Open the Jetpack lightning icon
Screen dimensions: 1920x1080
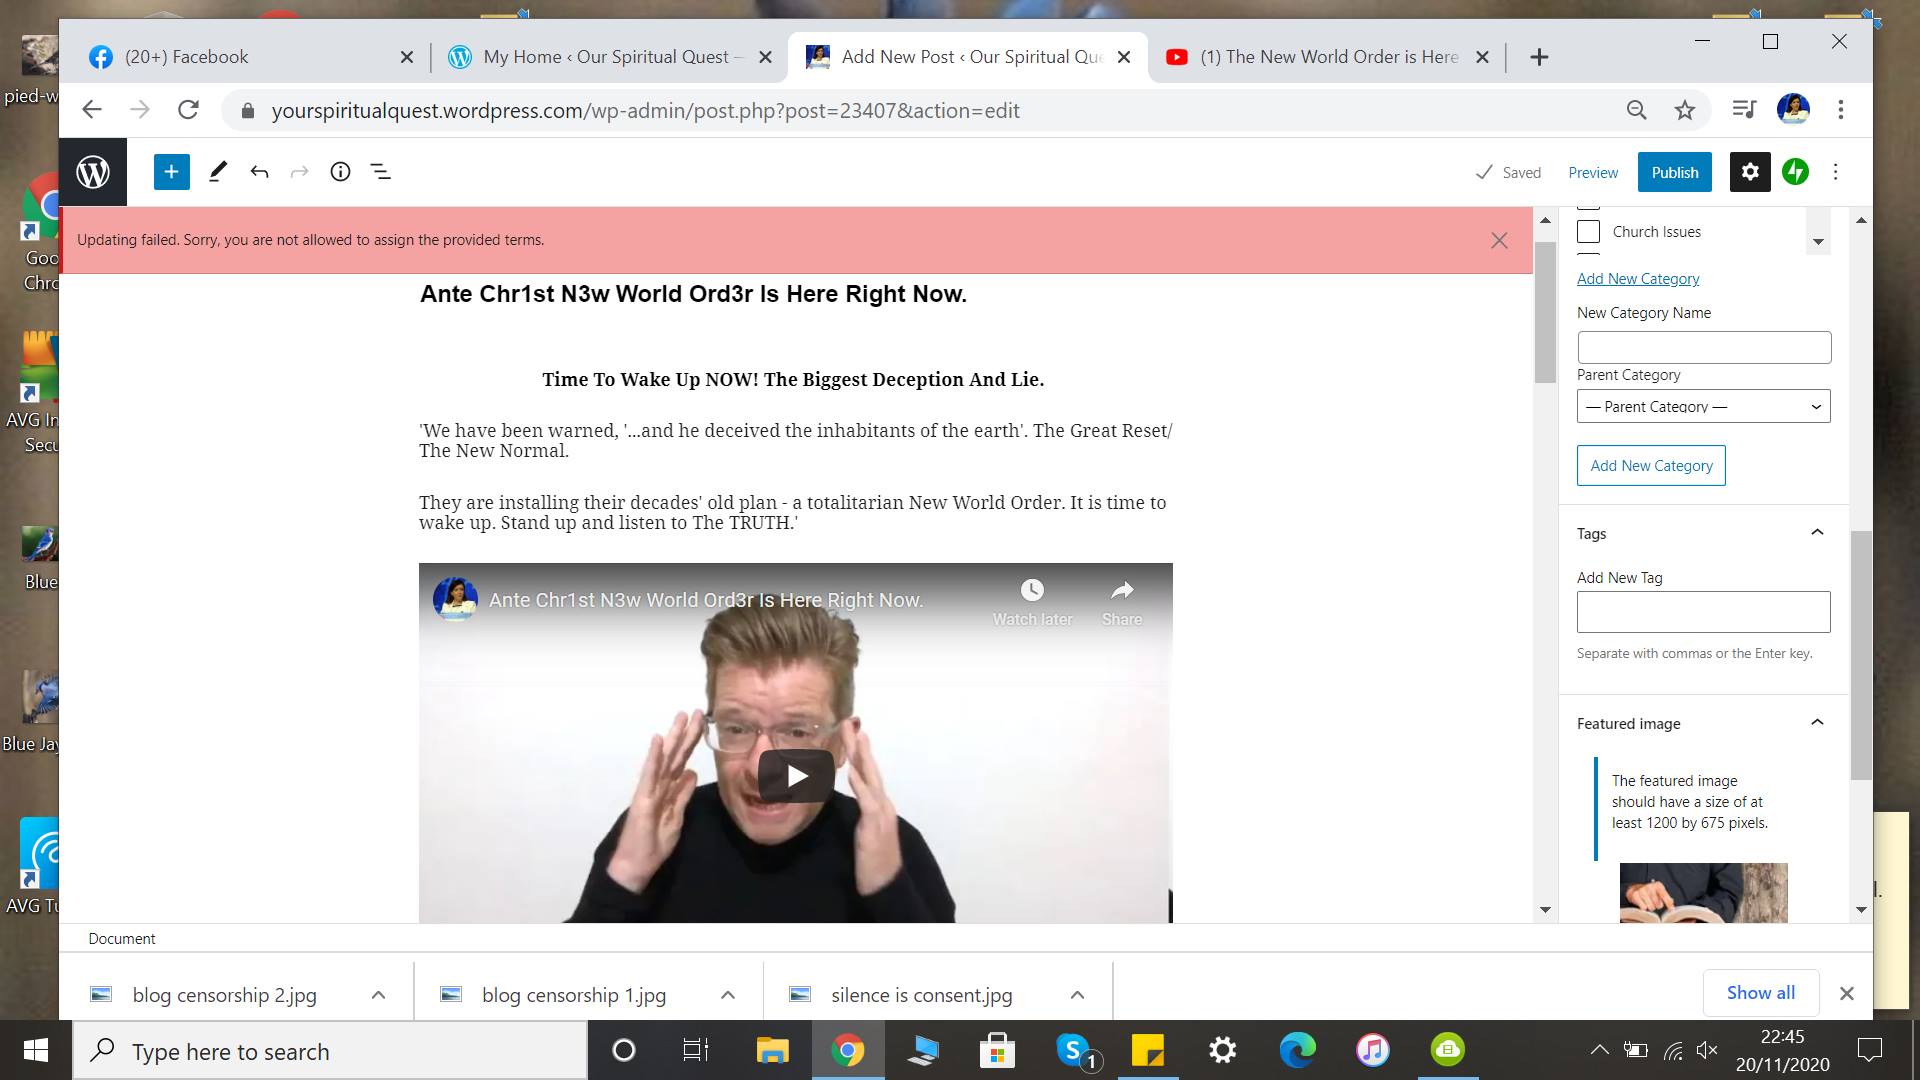[1795, 172]
